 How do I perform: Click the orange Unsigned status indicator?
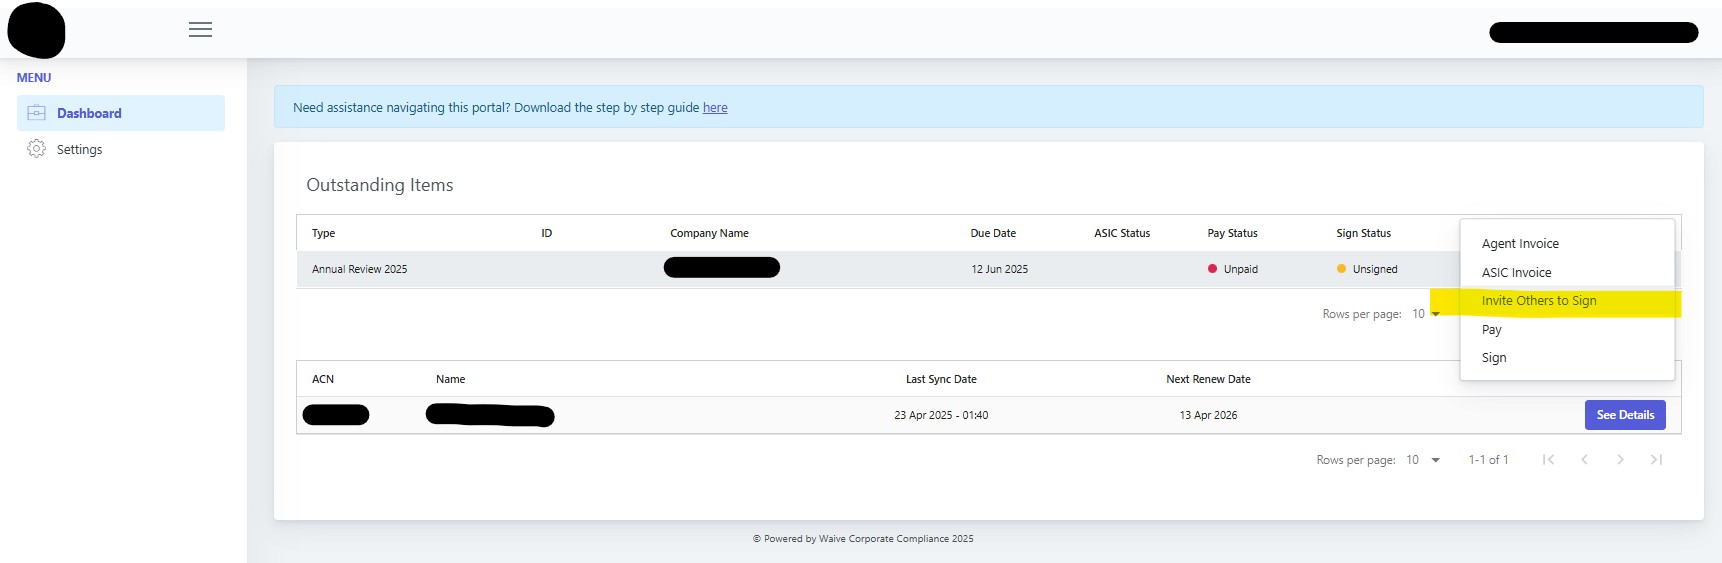point(1341,269)
